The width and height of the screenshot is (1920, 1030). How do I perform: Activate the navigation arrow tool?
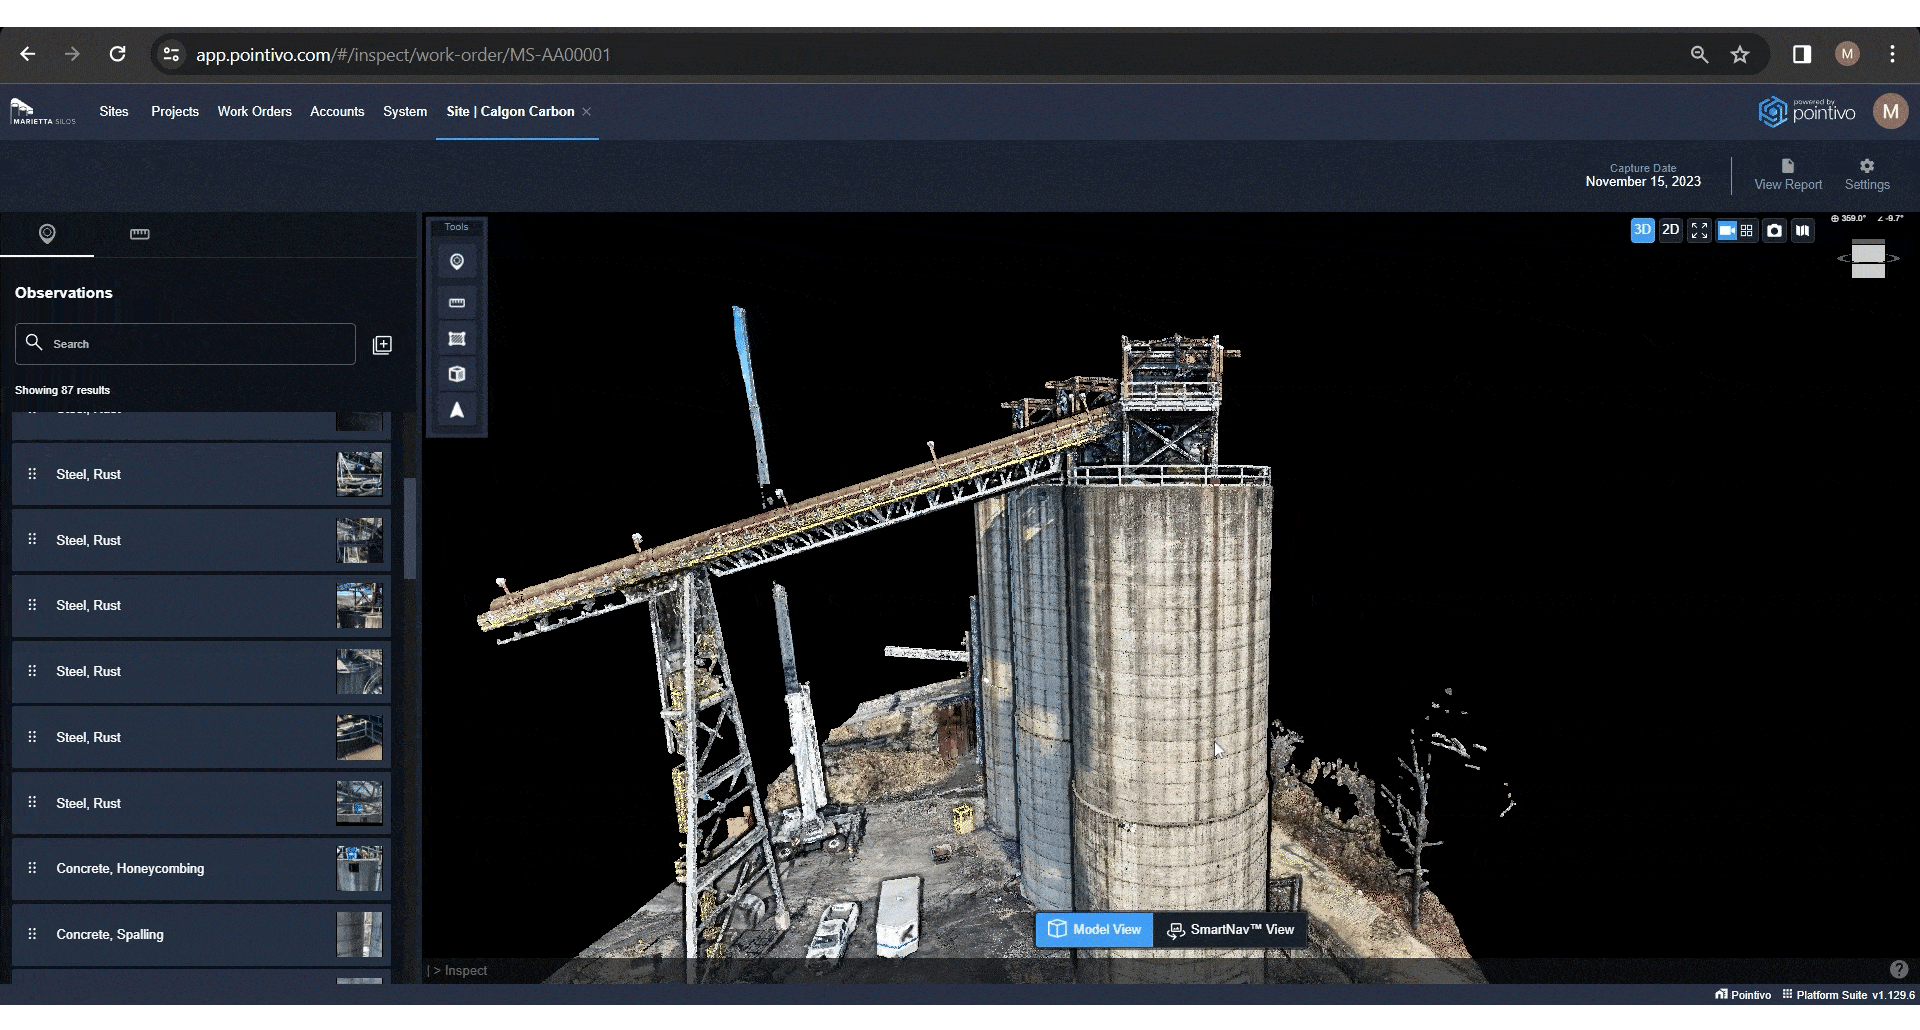coord(457,411)
